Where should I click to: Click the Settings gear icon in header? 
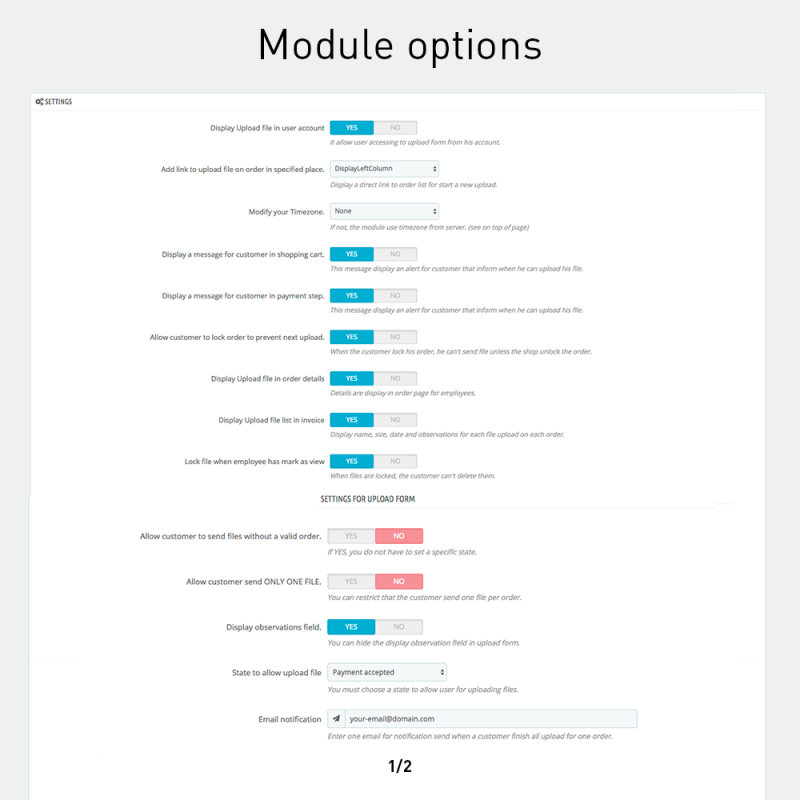(38, 102)
